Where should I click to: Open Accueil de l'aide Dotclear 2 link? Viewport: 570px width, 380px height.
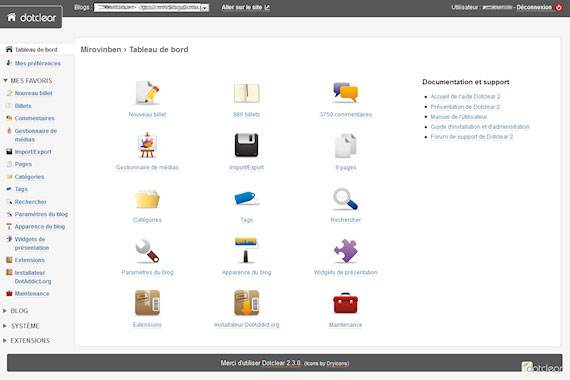(465, 96)
